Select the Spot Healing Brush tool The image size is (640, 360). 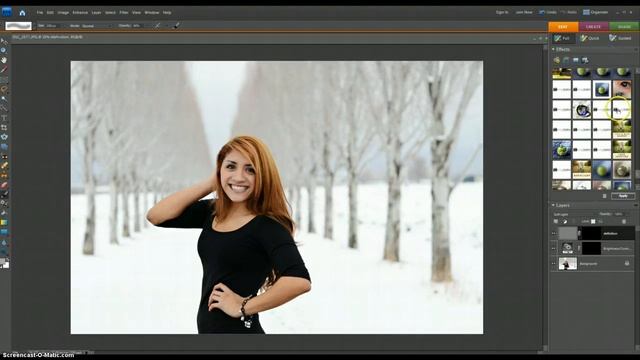tap(4, 166)
